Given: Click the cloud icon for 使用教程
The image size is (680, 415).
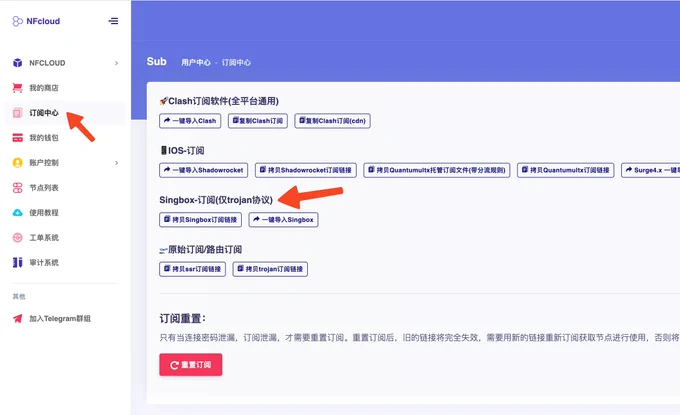Looking at the screenshot, I should (17, 212).
